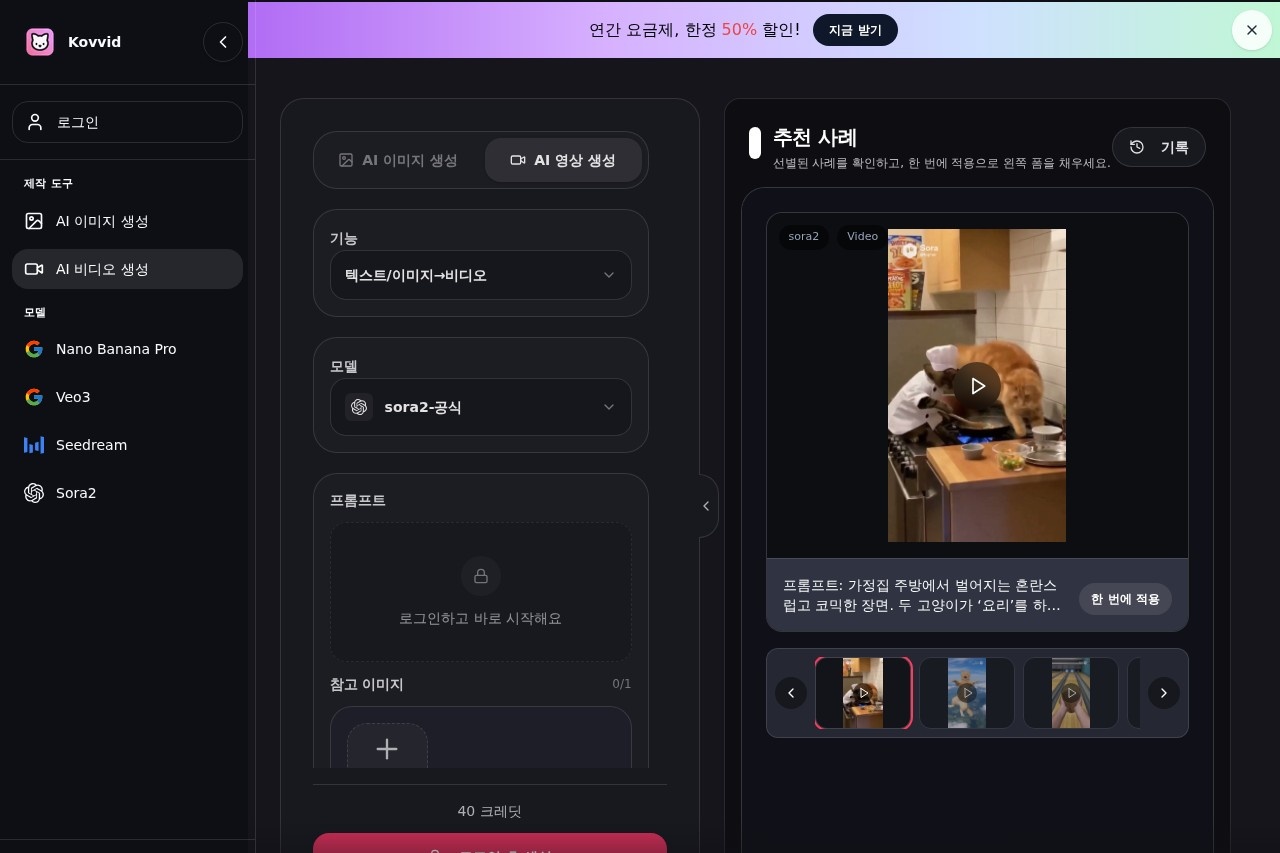
Task: Select the AI 영상 생성 tab
Action: coord(563,160)
